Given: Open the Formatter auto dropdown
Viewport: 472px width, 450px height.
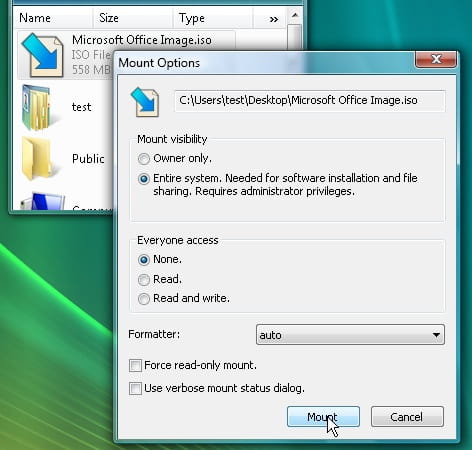Looking at the screenshot, I should point(350,335).
